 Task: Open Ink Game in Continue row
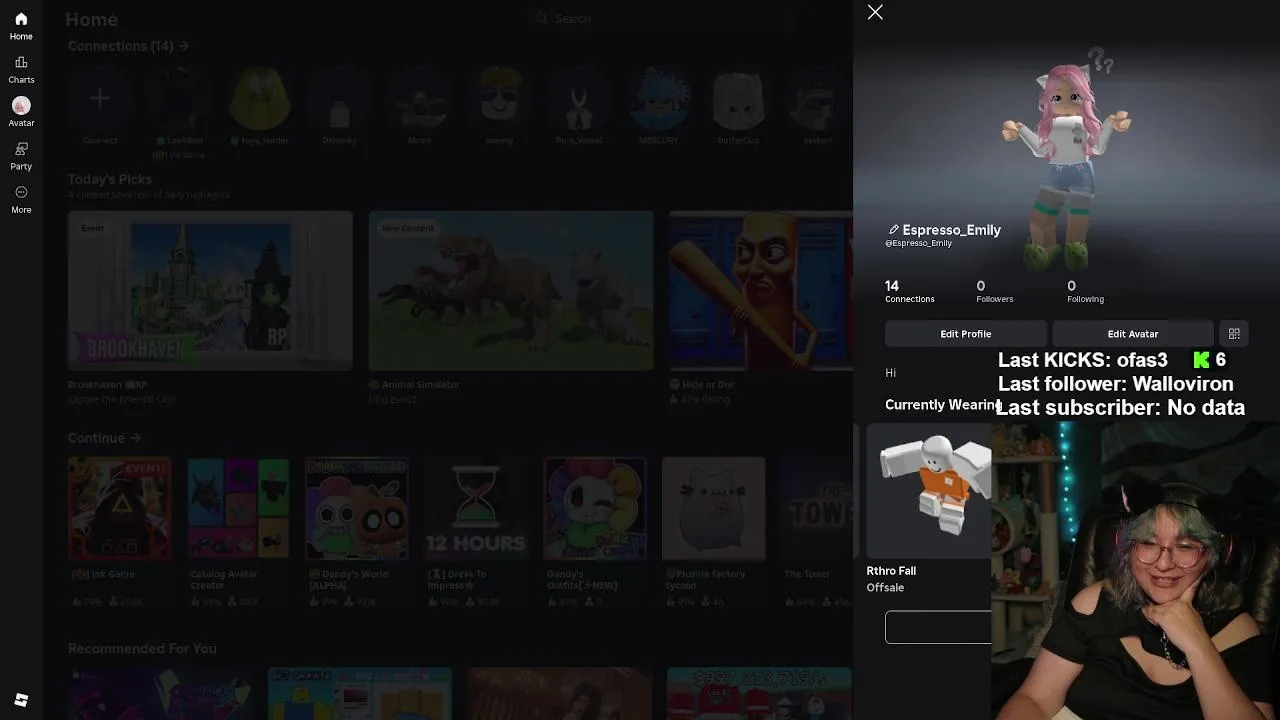119,509
